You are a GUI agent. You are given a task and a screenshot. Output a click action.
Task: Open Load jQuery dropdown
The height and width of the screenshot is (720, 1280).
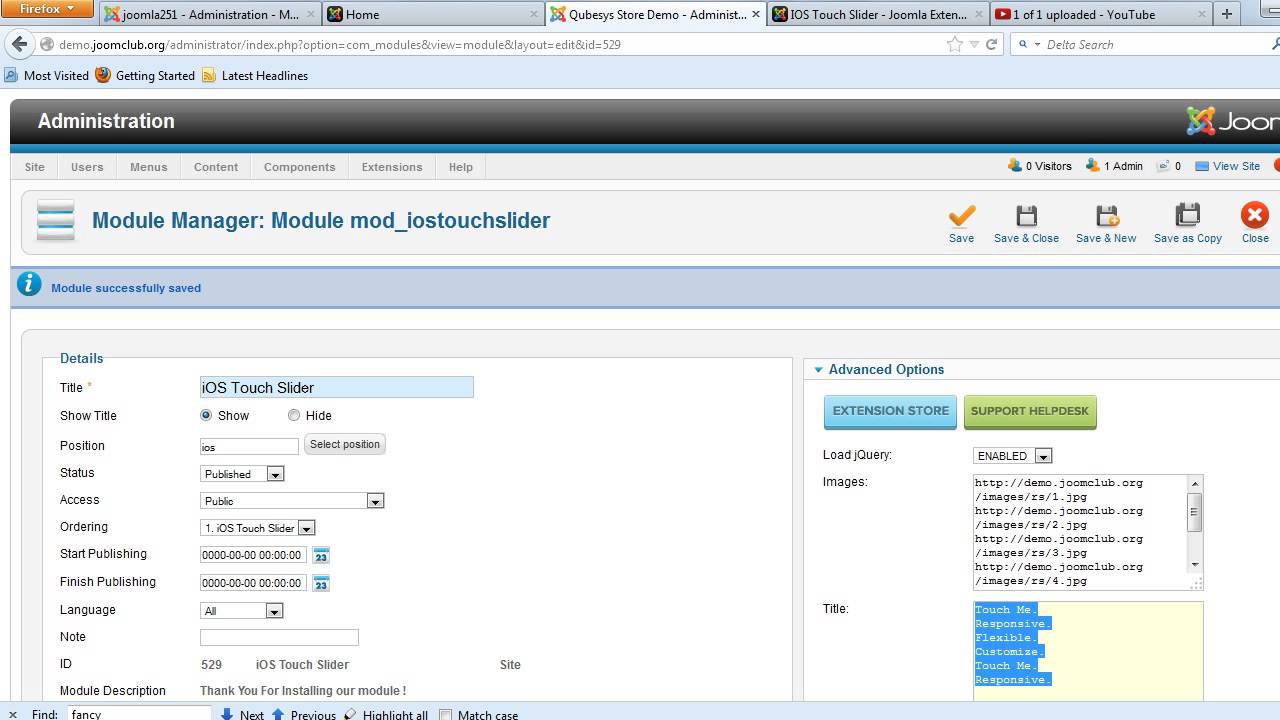pos(1013,456)
